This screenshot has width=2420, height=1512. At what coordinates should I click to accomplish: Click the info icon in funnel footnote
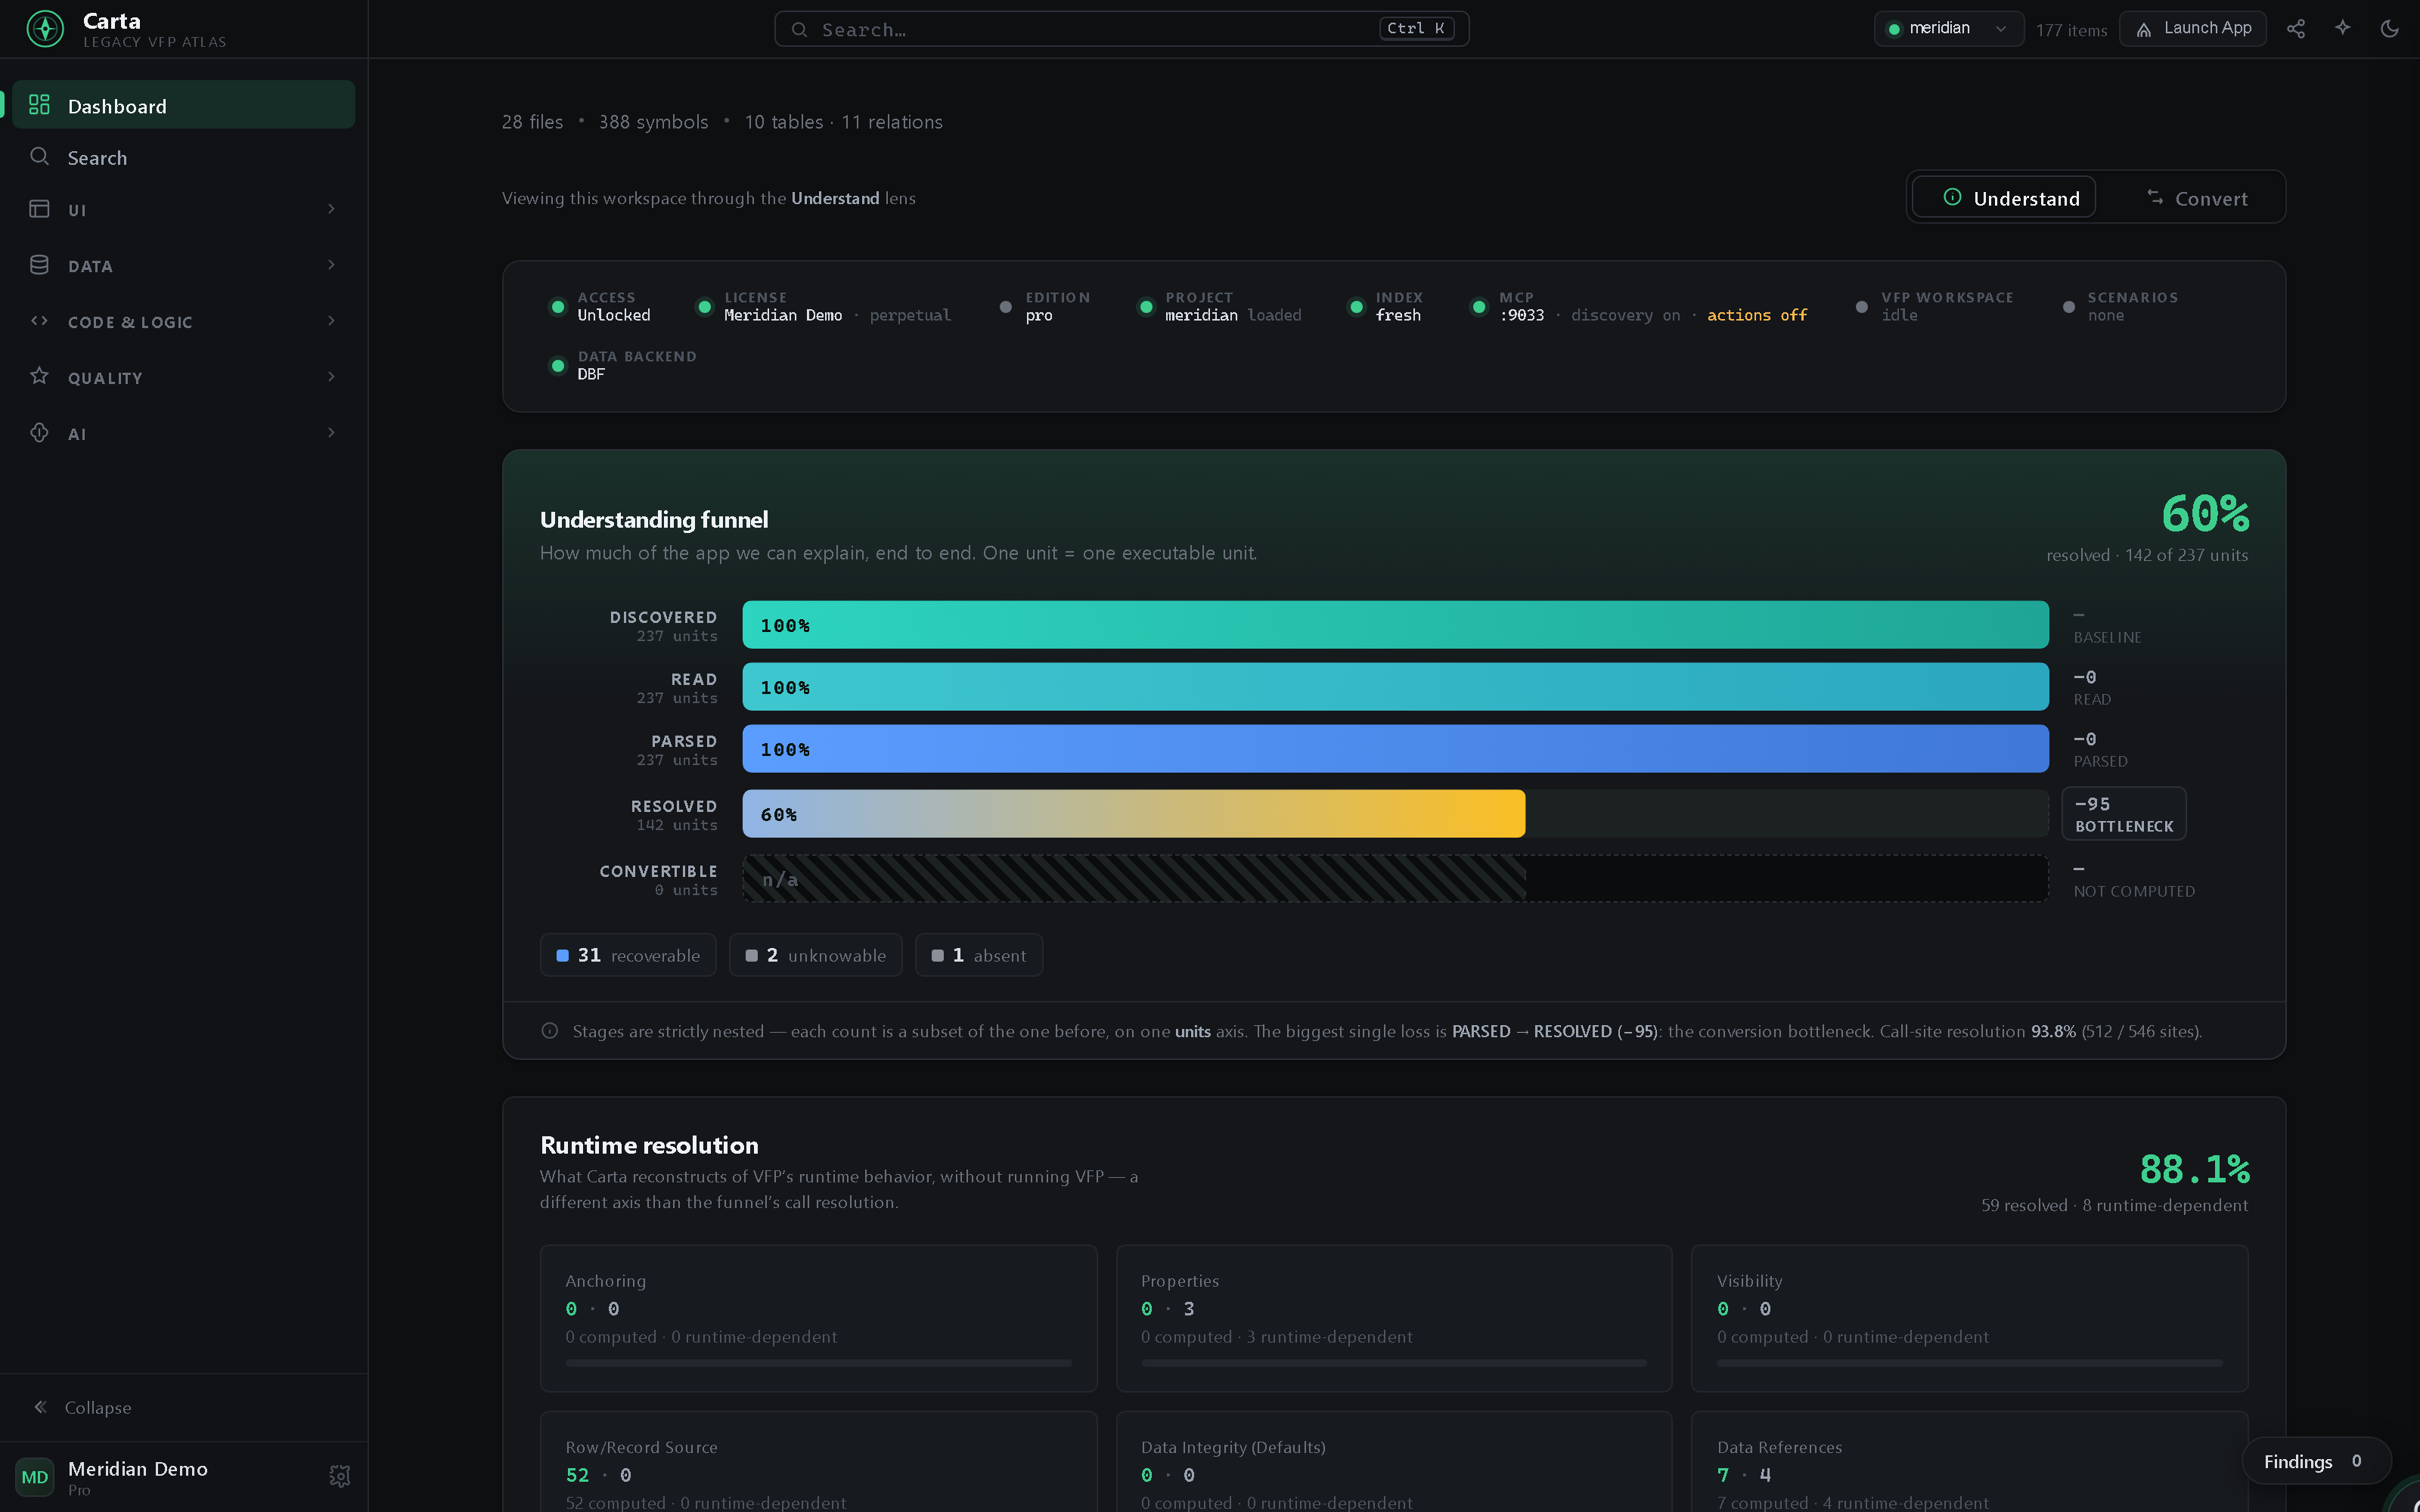click(550, 1031)
